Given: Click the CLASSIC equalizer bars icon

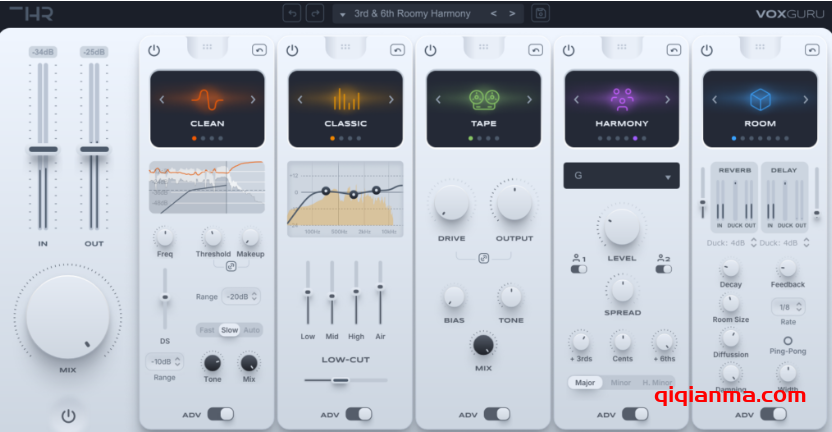Looking at the screenshot, I should [346, 99].
